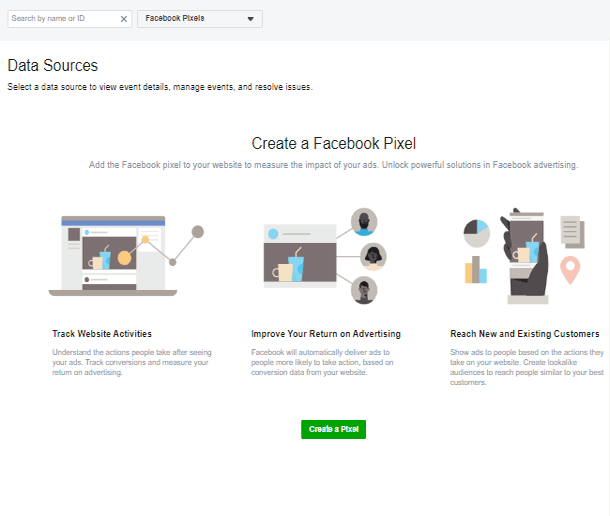
Task: Click the Create a Facebook Pixel title
Action: (x=333, y=143)
